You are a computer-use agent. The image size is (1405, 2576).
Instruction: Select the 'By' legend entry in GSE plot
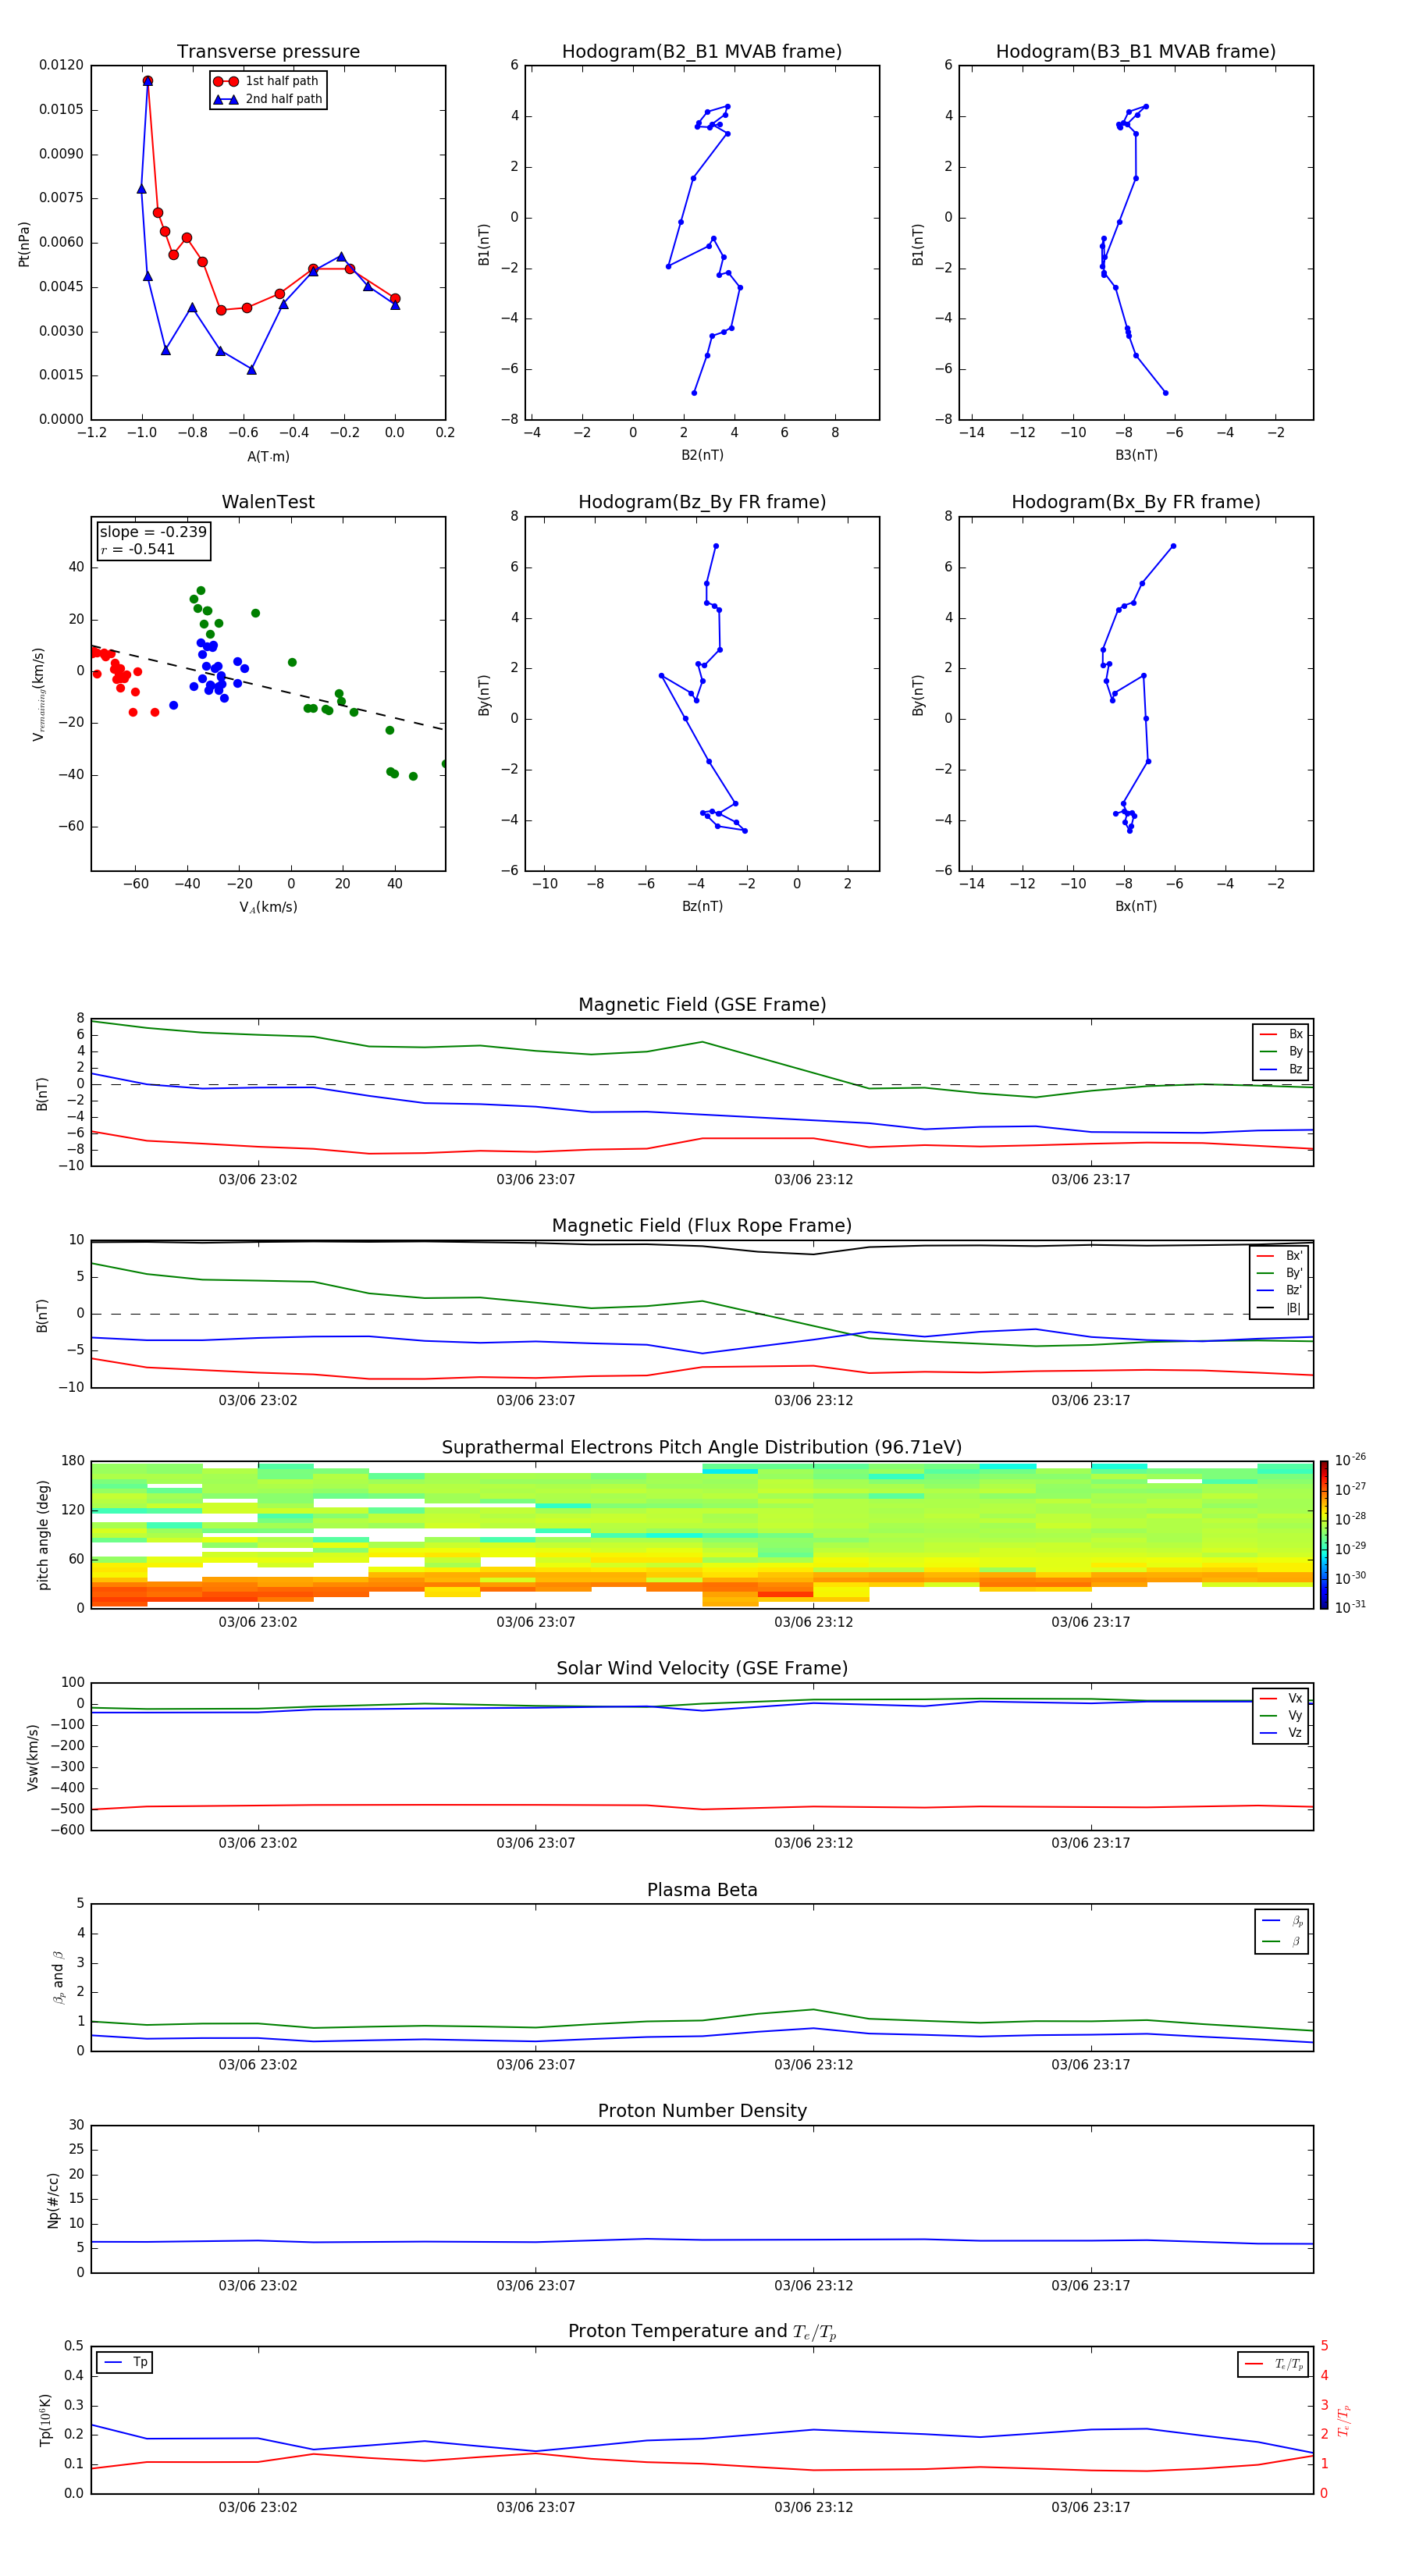(x=1281, y=1051)
